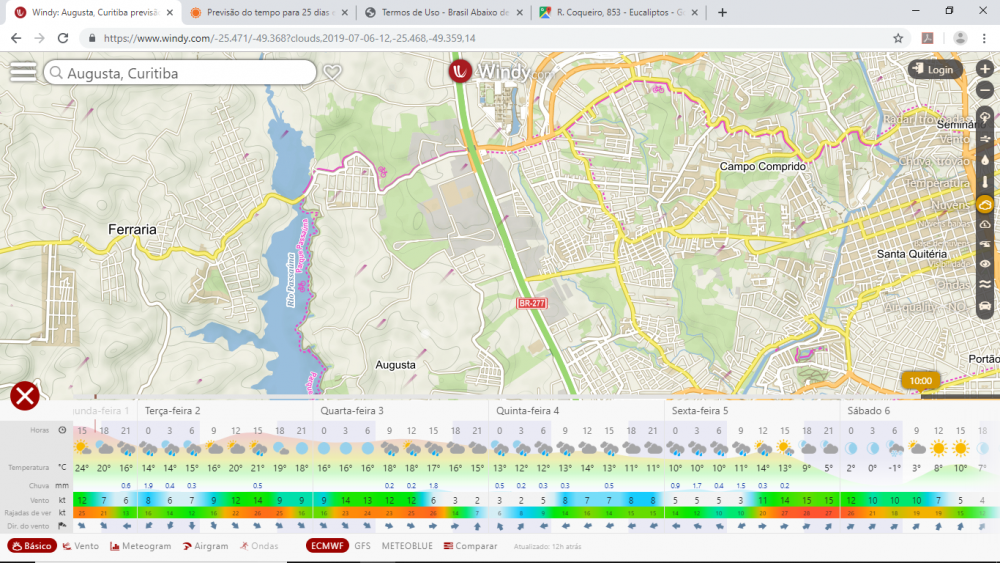Close the forecast panel with red X
Screen dimensions: 1000x563
click(24, 396)
